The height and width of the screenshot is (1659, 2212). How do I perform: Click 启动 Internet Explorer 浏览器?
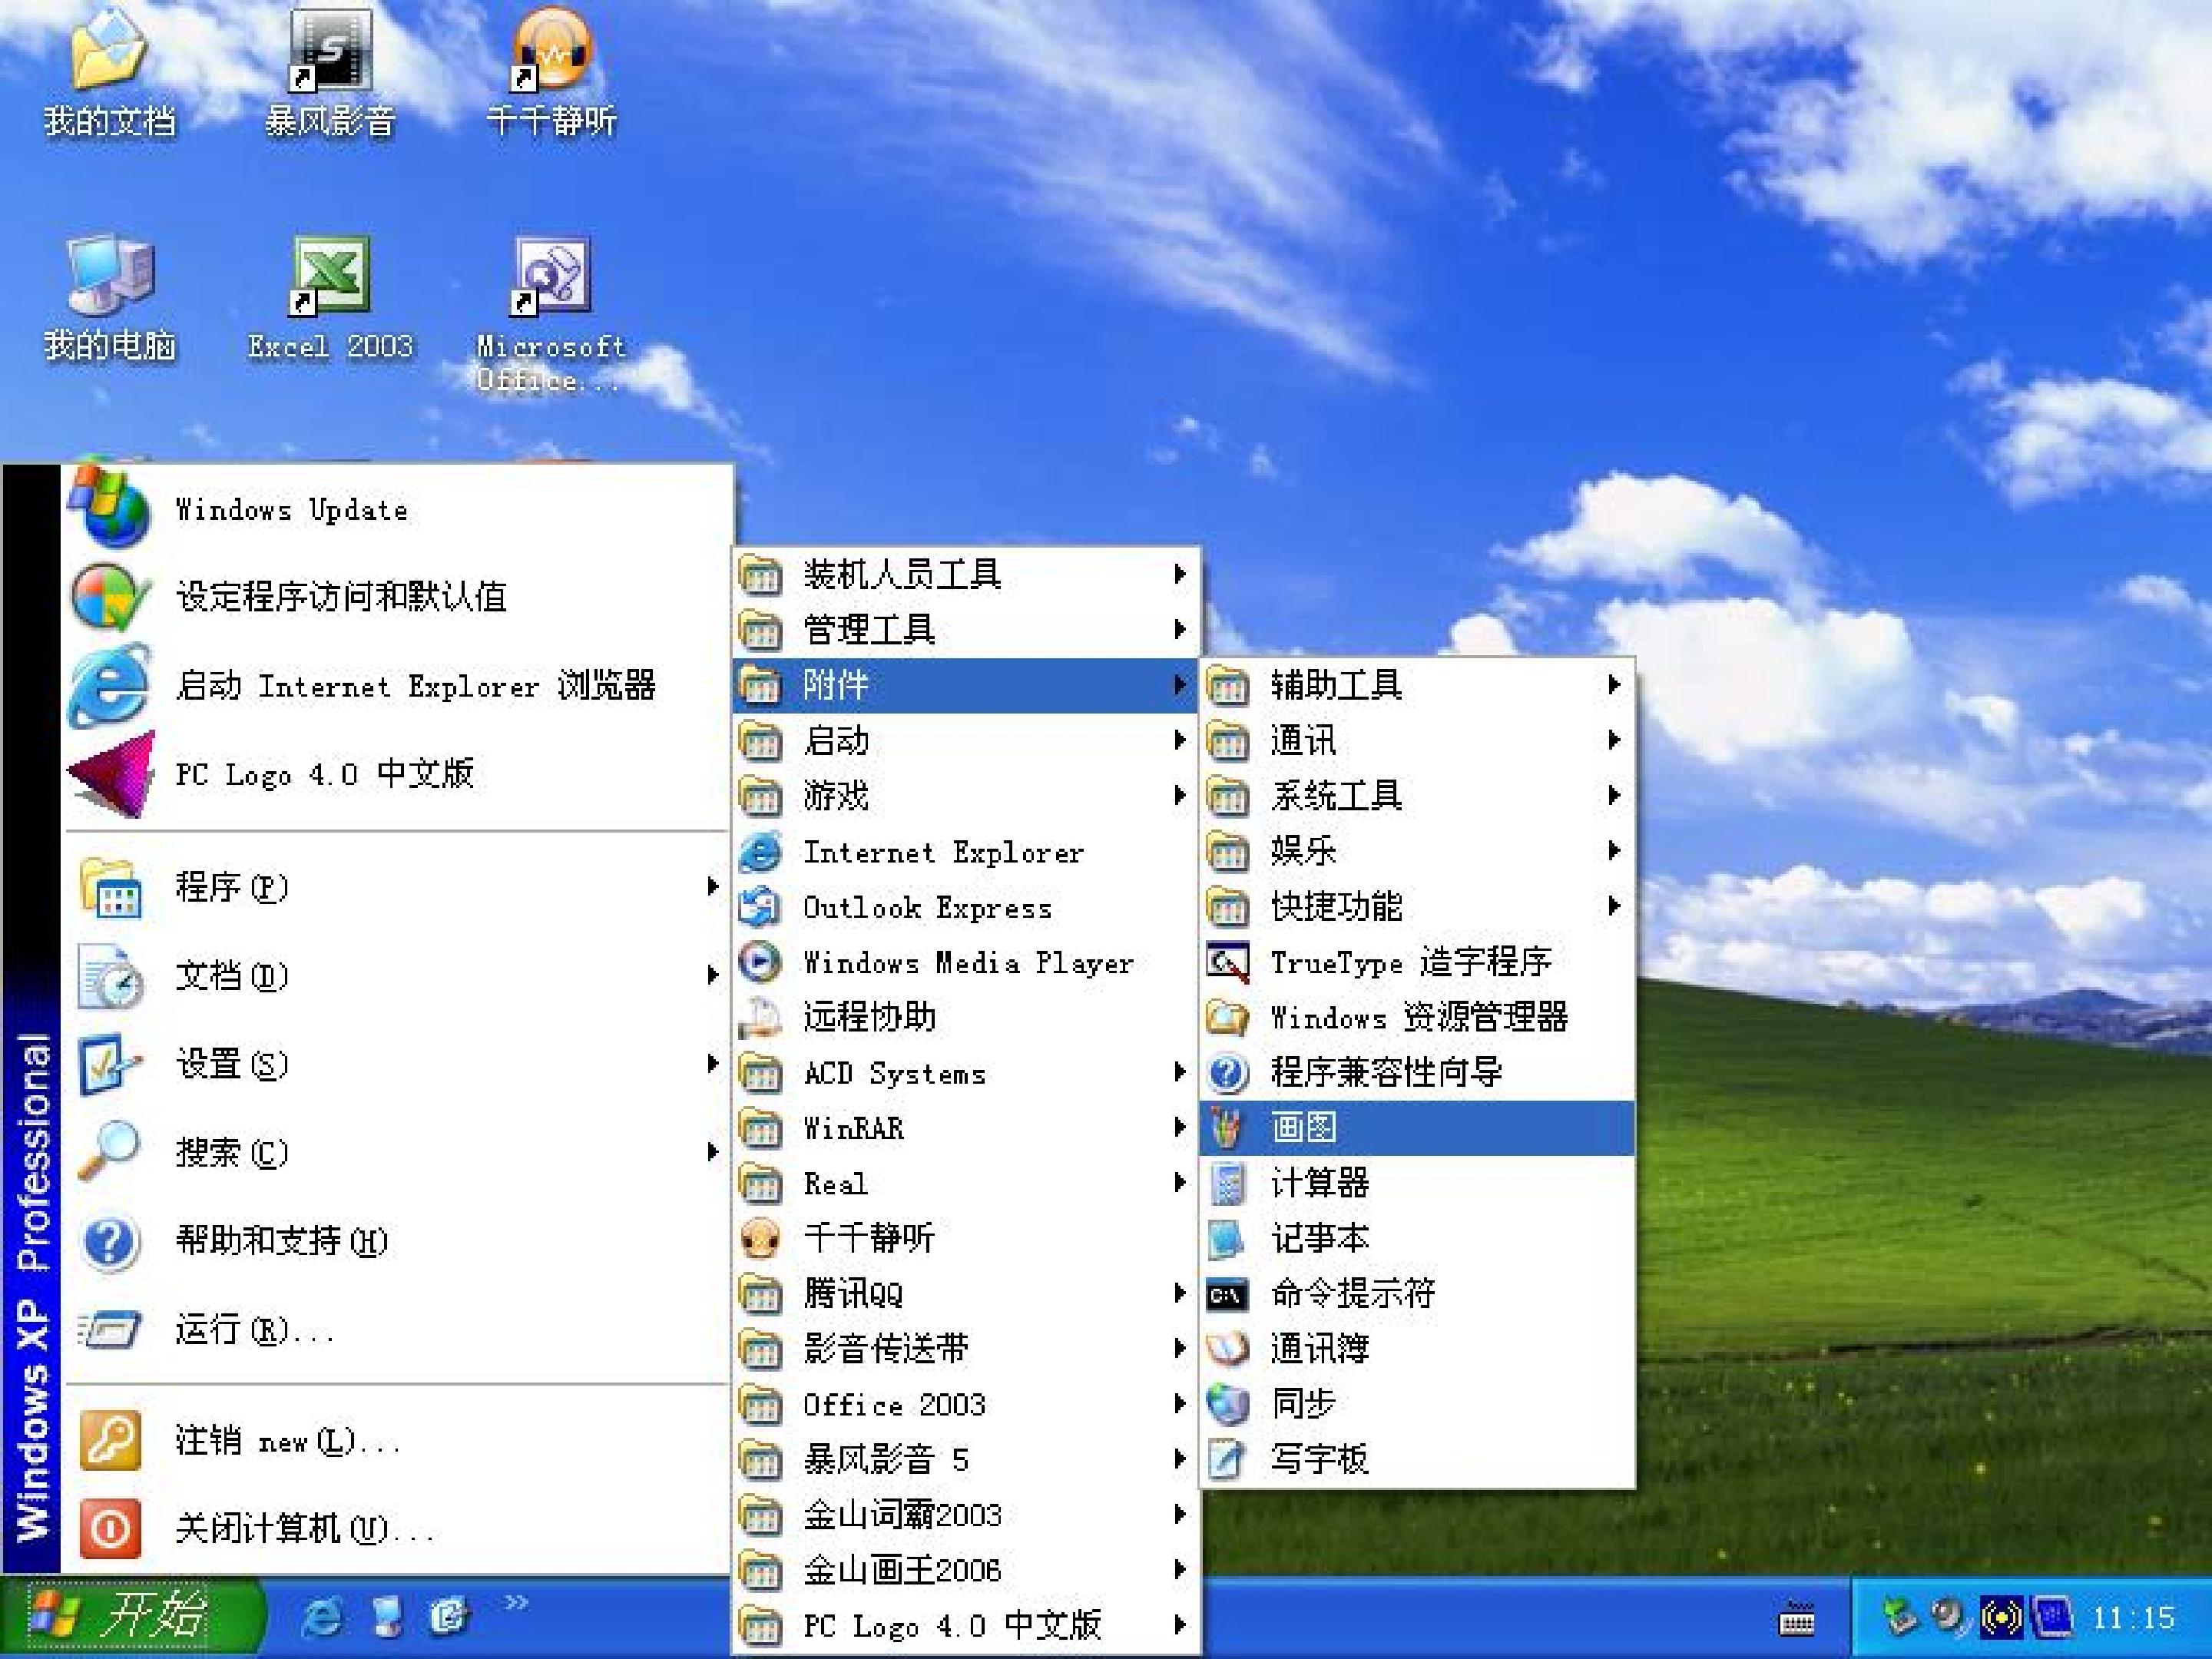click(397, 686)
